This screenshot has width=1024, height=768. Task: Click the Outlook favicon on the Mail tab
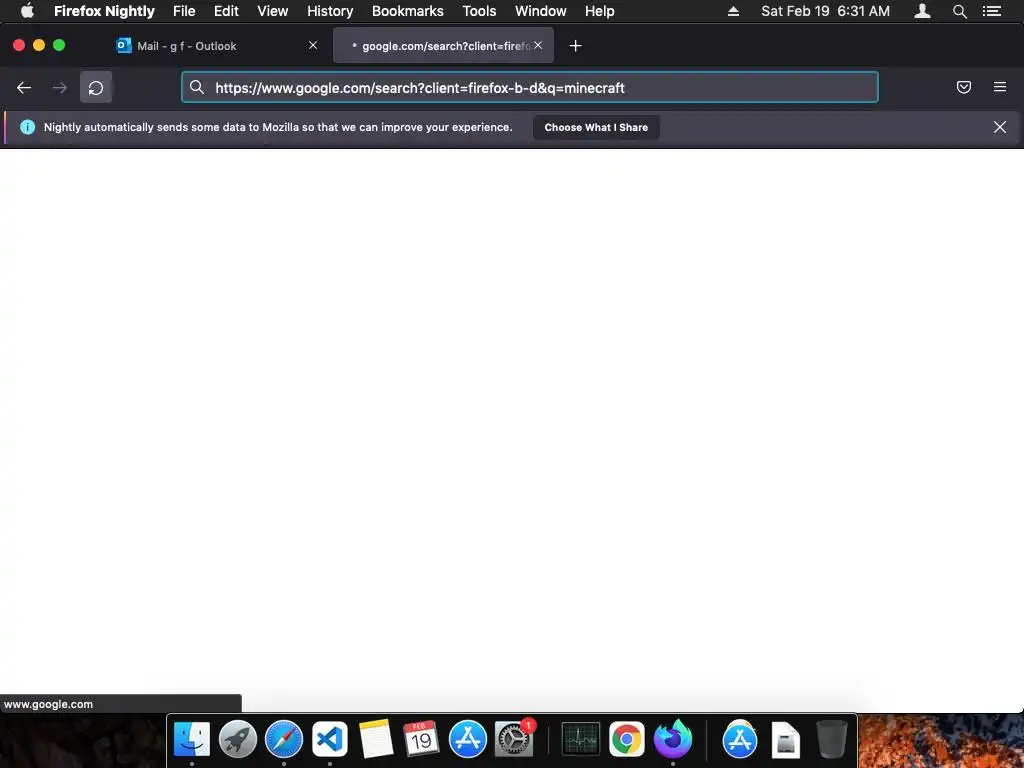click(123, 45)
